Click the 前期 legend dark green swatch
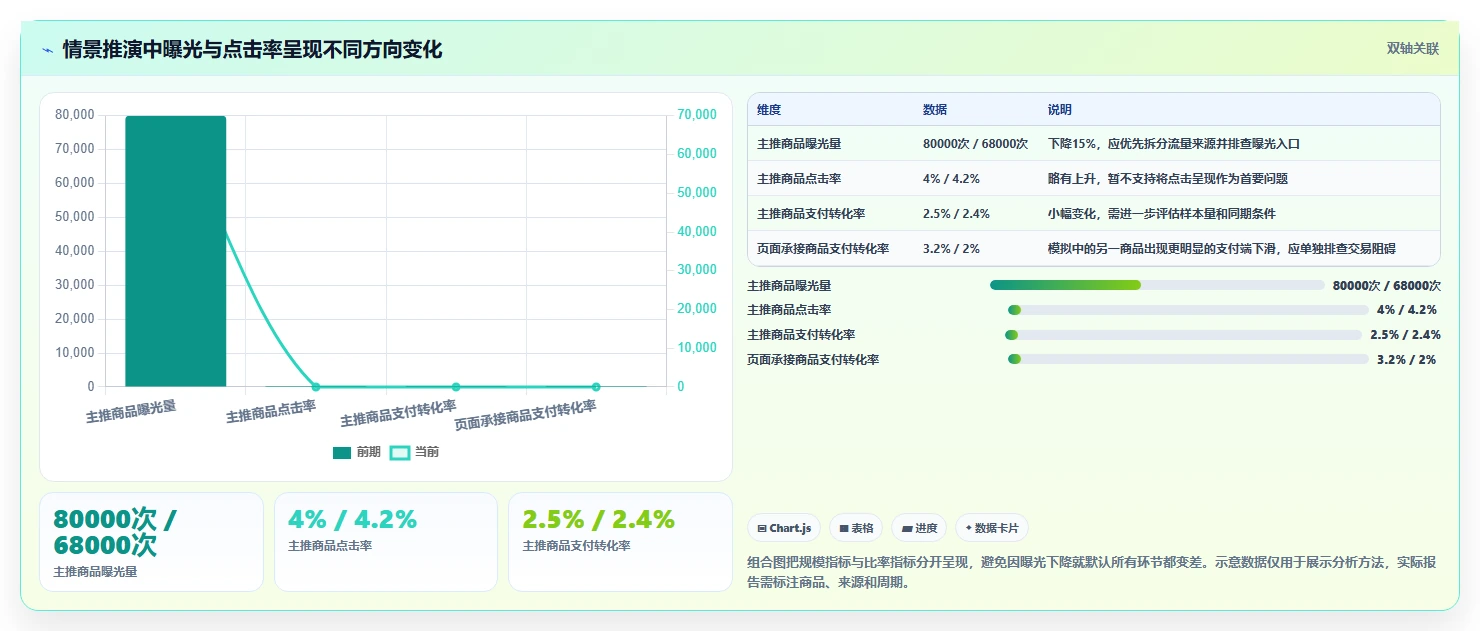The width and height of the screenshot is (1480, 631). pyautogui.click(x=342, y=452)
